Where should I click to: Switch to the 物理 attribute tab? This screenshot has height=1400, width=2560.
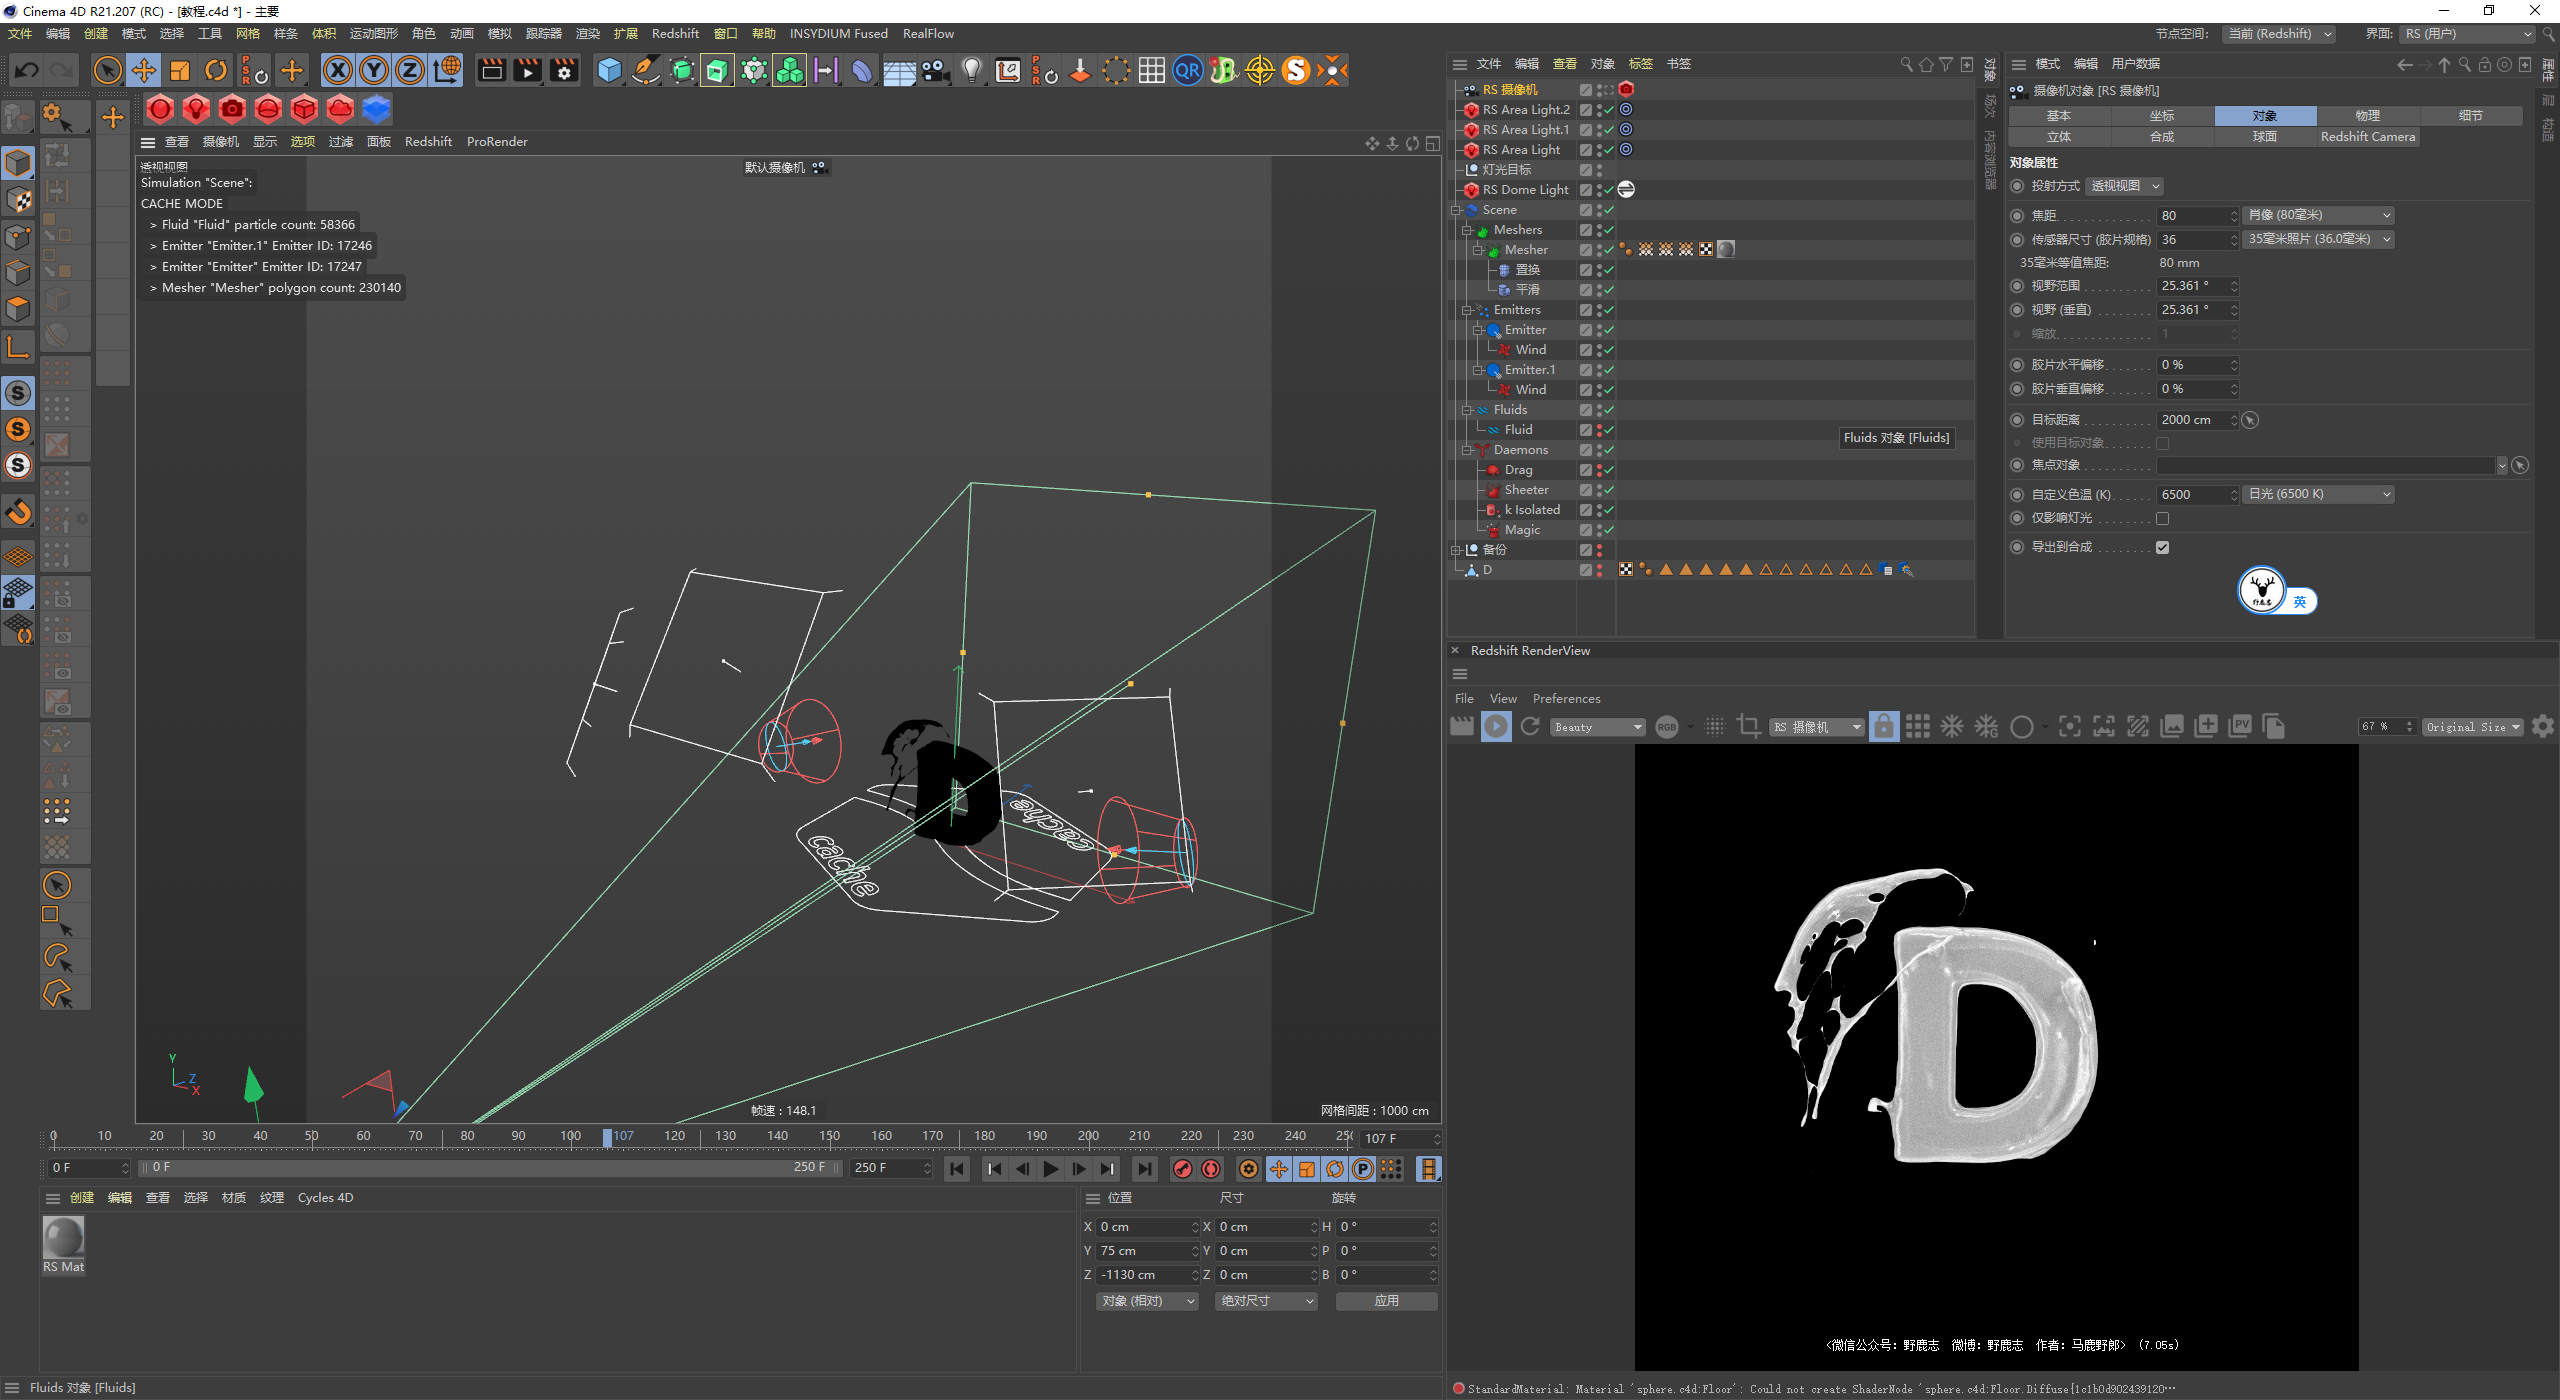point(2367,116)
